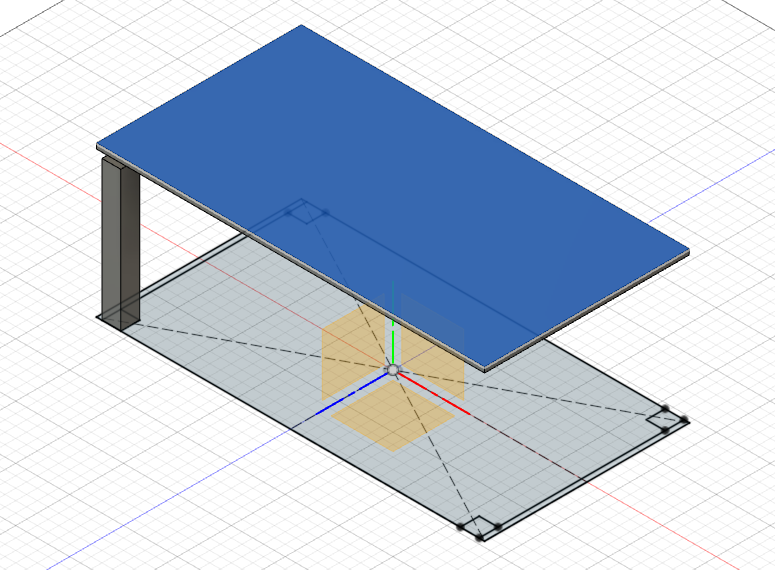Select the bold blue origin axis segment

(x=352, y=394)
